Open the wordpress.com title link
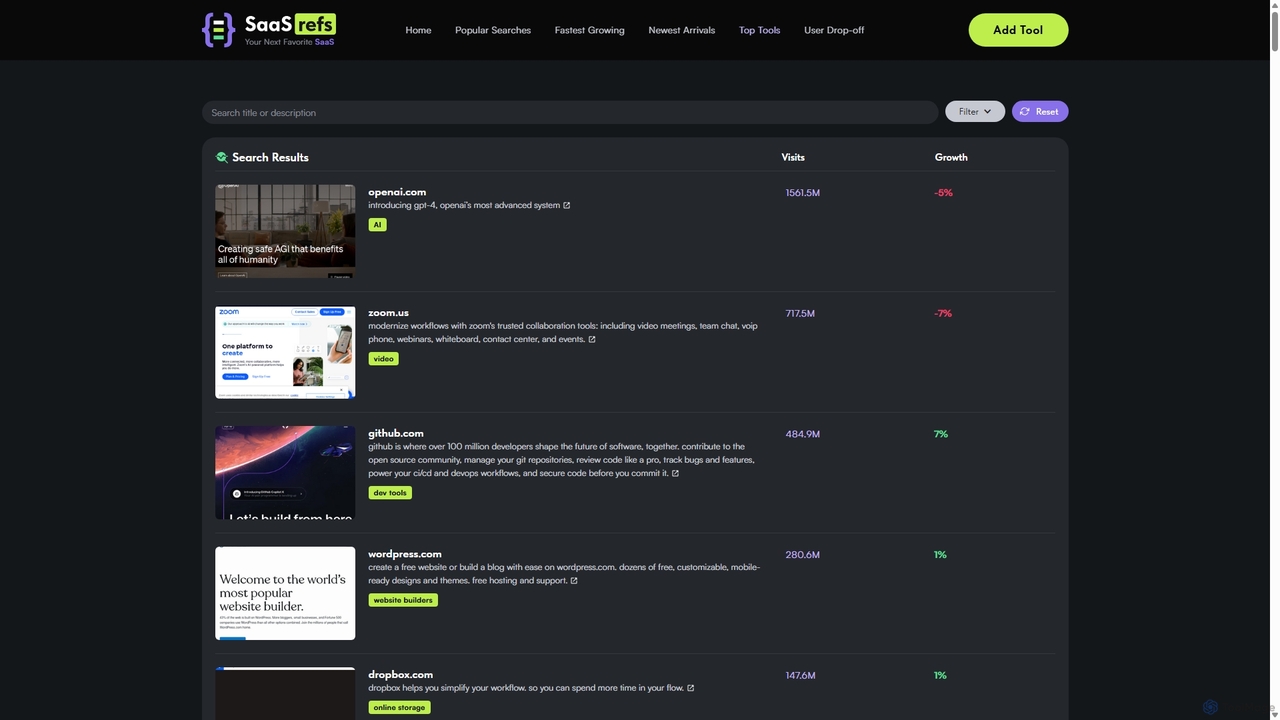This screenshot has height=720, width=1280. click(405, 554)
